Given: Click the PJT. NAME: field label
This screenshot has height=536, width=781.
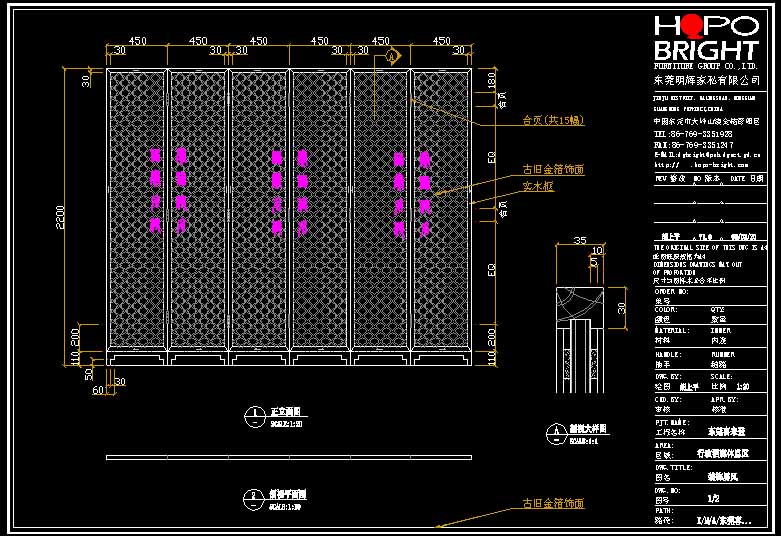Looking at the screenshot, I should [x=672, y=422].
